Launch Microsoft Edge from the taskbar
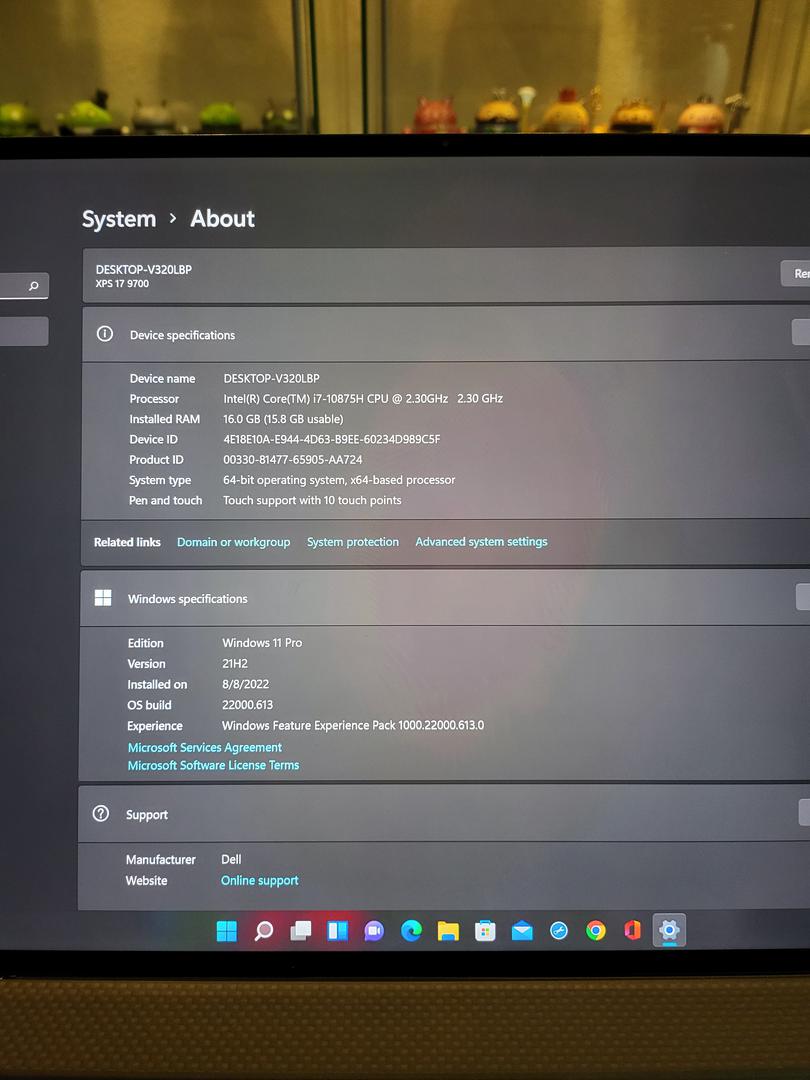 point(411,931)
